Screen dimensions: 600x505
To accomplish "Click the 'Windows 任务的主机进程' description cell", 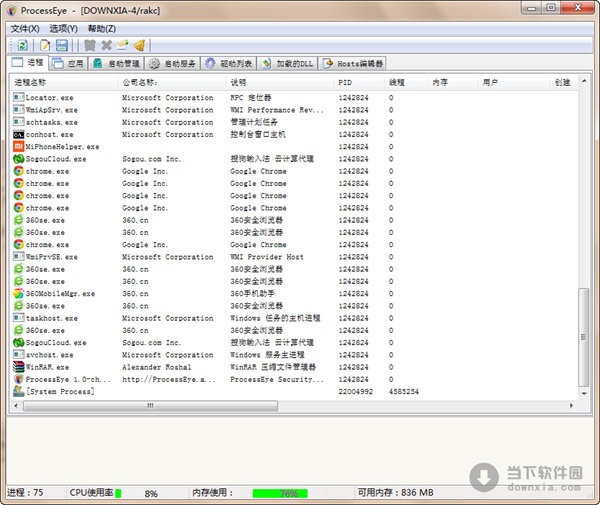I will 275,318.
